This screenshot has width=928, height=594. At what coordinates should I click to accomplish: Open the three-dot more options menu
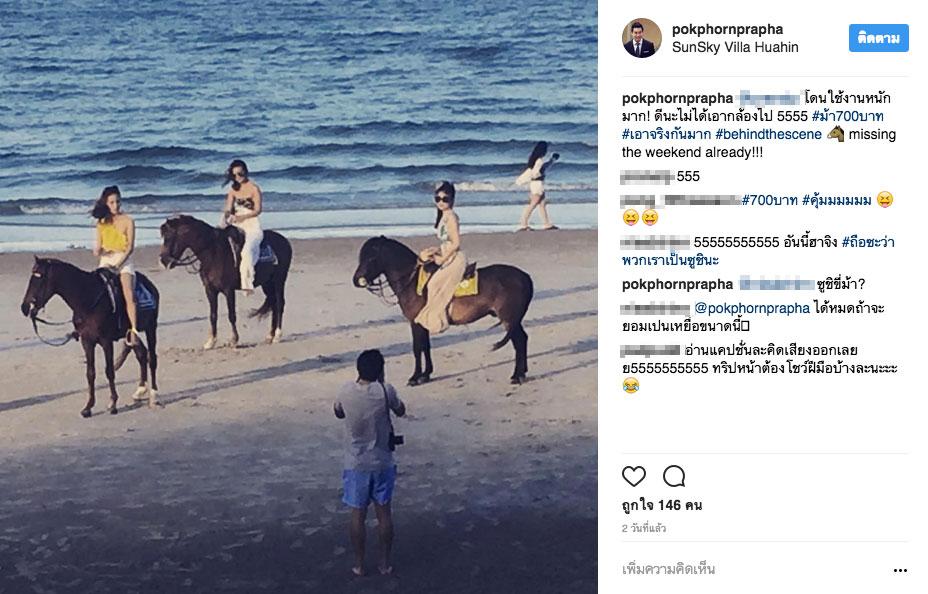900,570
